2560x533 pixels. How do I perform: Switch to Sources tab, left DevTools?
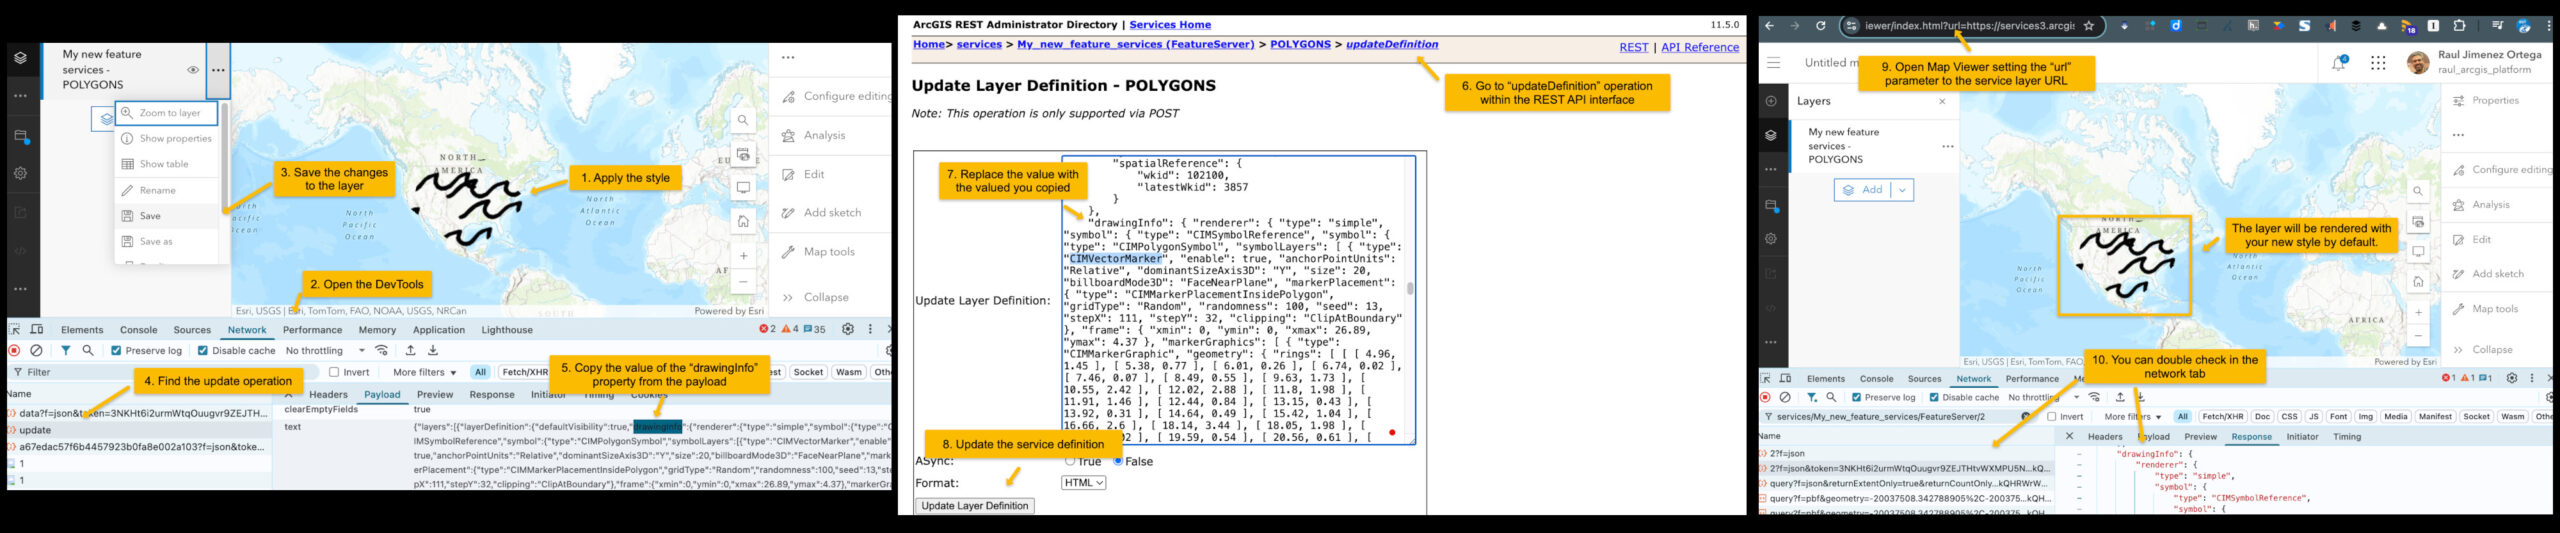192,330
